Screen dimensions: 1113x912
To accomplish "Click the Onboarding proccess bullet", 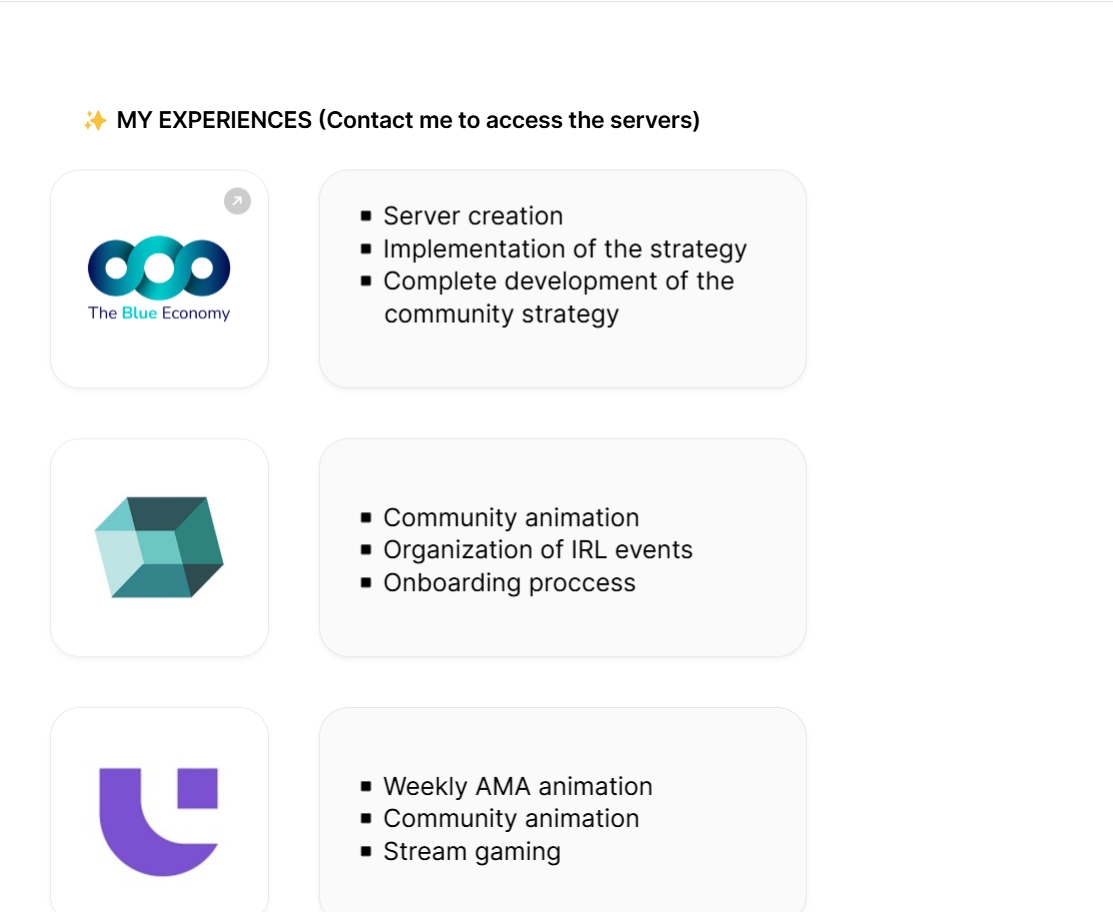I will (498, 583).
